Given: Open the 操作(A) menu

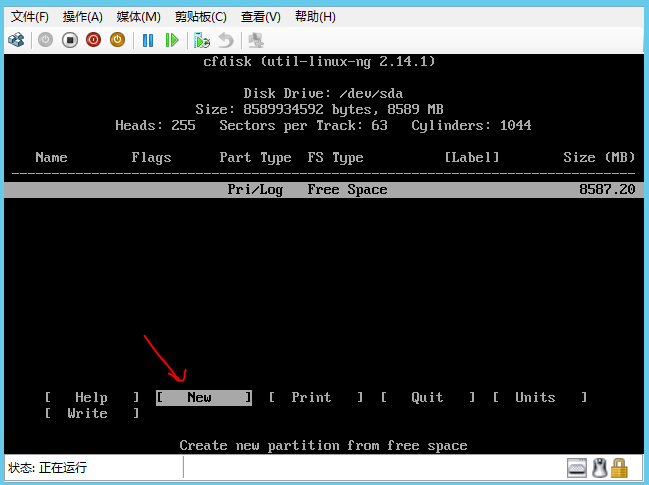Looking at the screenshot, I should click(82, 17).
